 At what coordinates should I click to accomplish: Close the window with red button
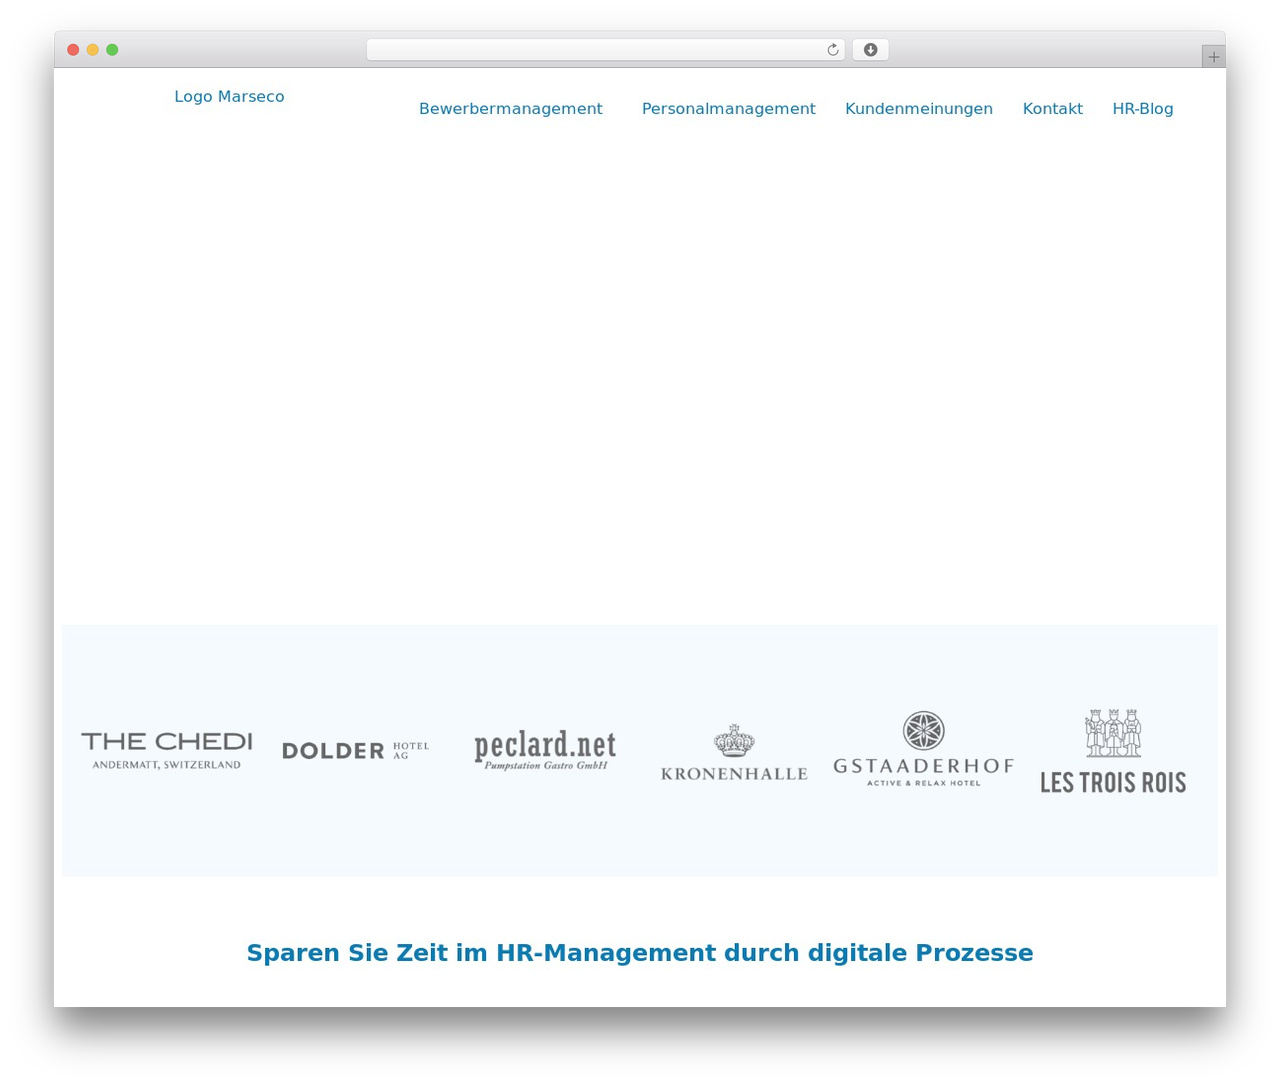[73, 50]
